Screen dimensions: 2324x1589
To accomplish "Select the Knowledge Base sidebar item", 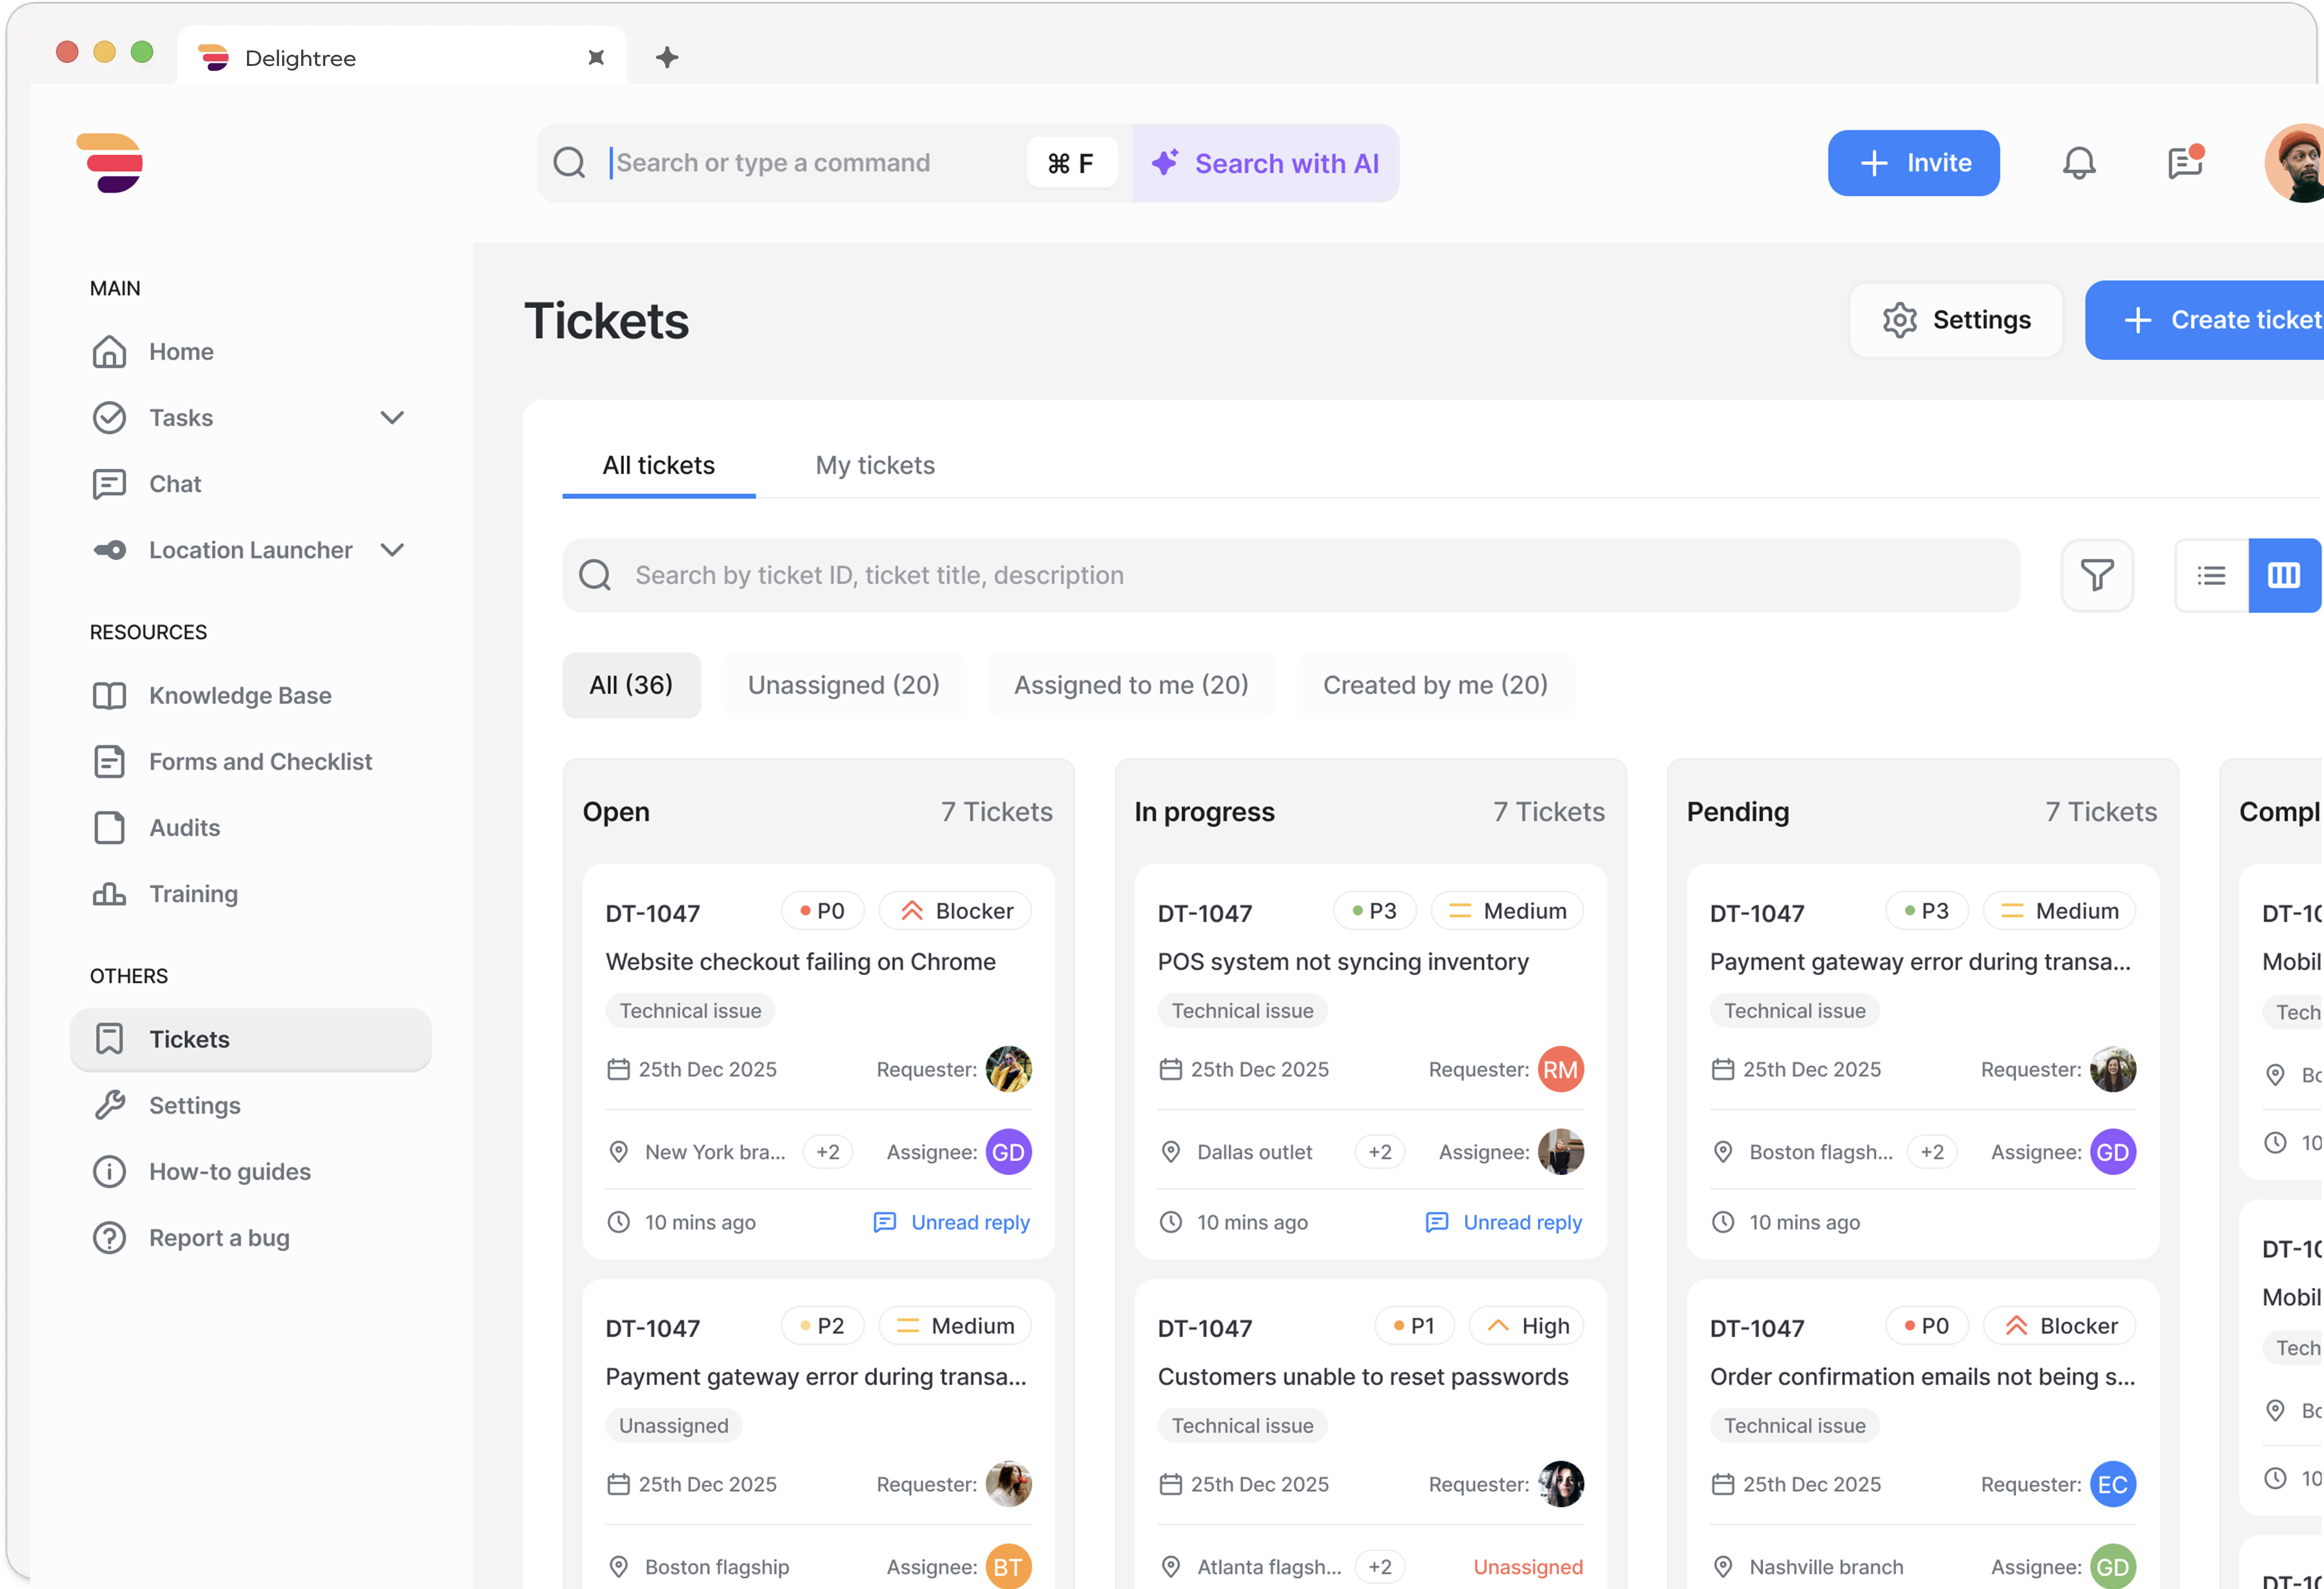I will pyautogui.click(x=239, y=695).
